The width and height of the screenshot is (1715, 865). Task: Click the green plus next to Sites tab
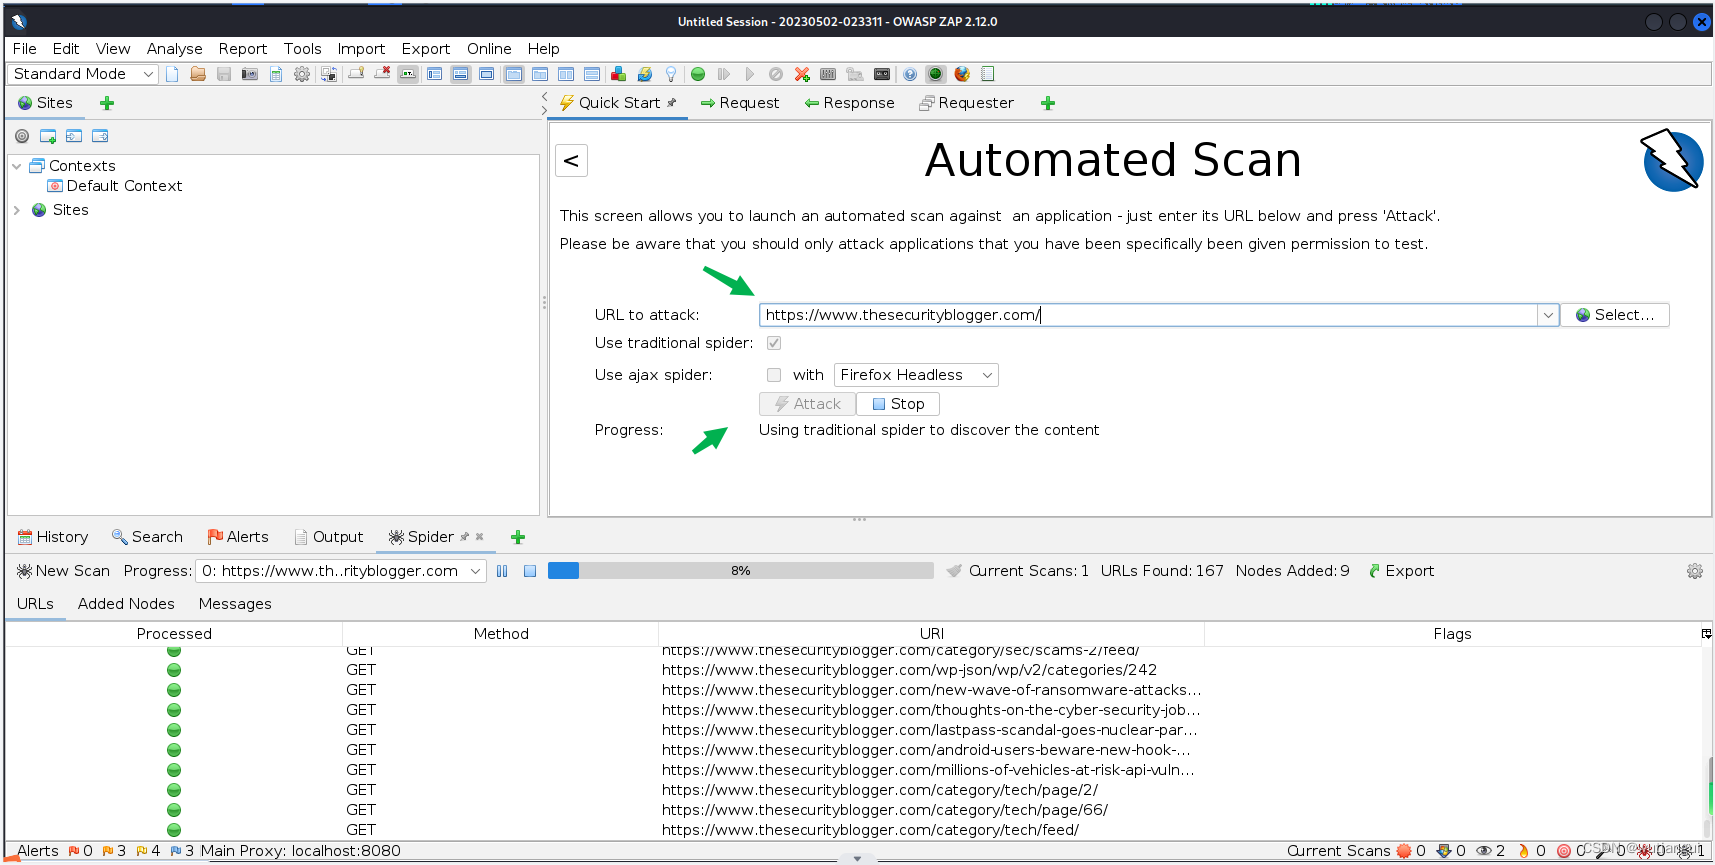pyautogui.click(x=107, y=103)
